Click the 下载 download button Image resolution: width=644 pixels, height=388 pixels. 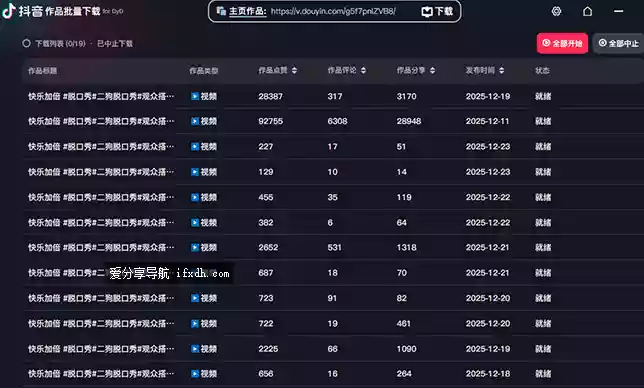point(437,11)
